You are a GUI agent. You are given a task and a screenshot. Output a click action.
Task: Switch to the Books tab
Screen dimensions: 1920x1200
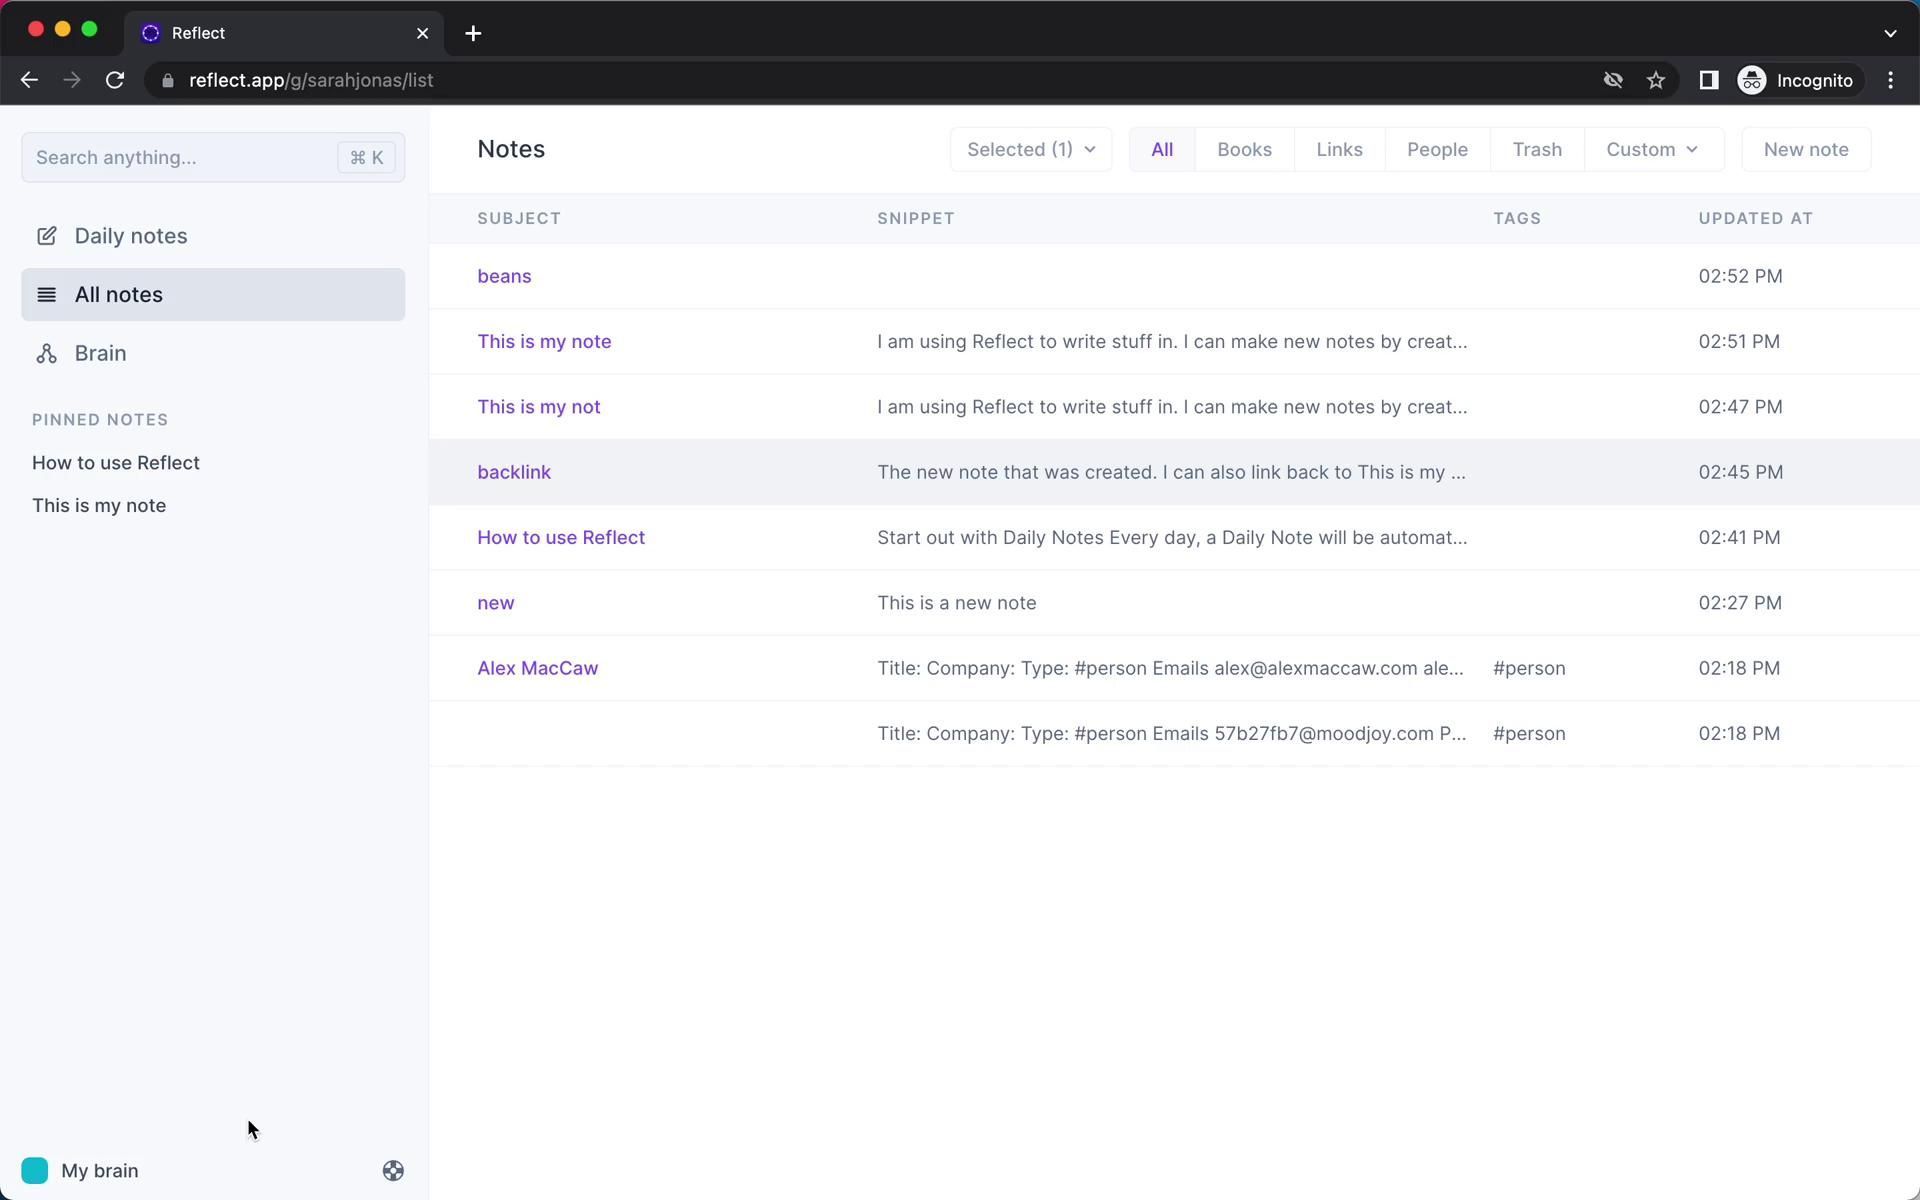pos(1244,150)
